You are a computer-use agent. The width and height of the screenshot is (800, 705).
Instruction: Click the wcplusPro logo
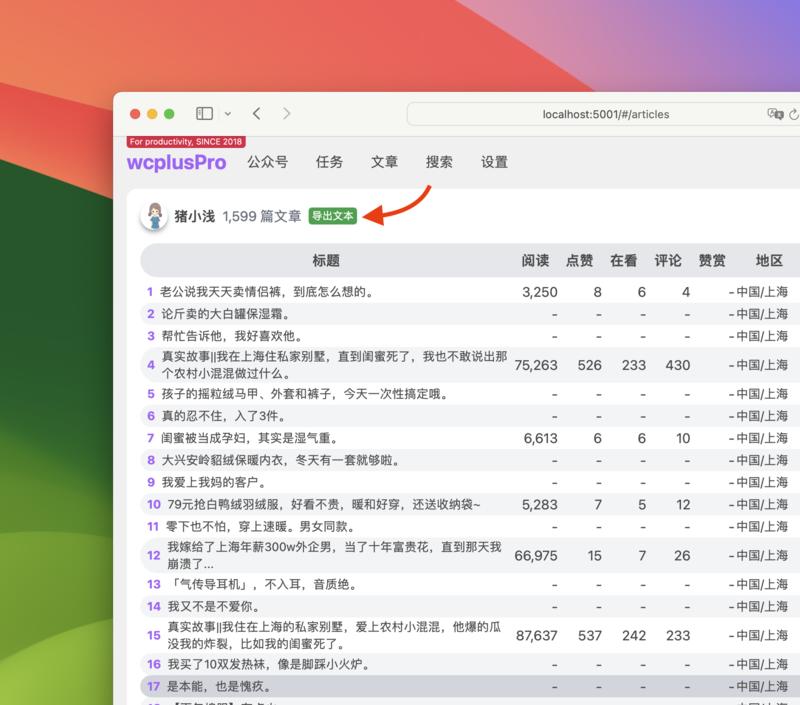coord(176,161)
